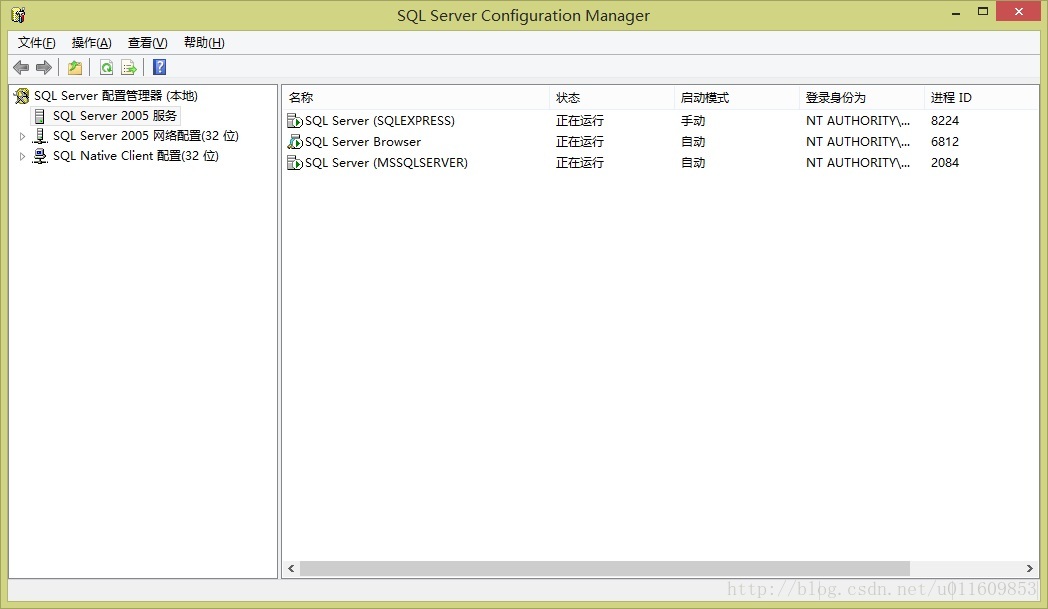Click the SQL Server 2005 网络配置 tree icon
The width and height of the screenshot is (1048, 609).
pos(40,136)
